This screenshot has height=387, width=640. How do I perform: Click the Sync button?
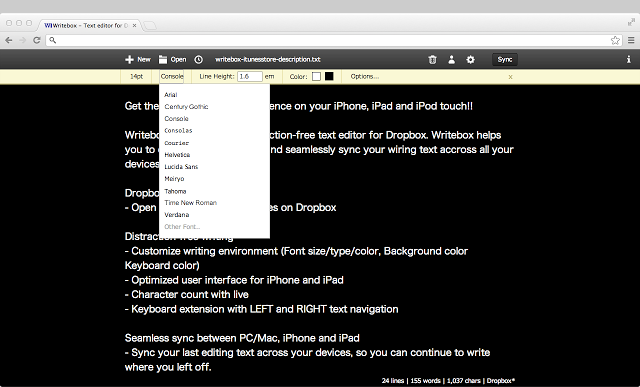(x=505, y=60)
